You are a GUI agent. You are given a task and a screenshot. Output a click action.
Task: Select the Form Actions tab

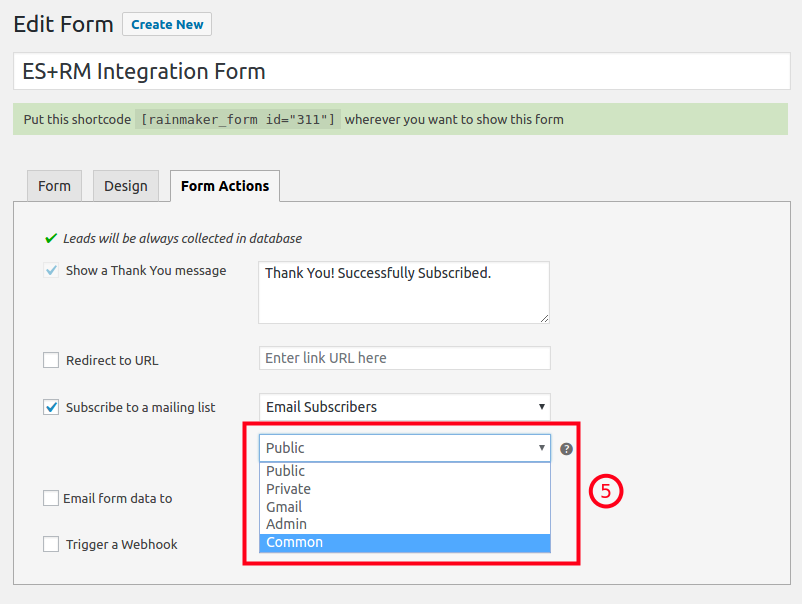pyautogui.click(x=225, y=186)
